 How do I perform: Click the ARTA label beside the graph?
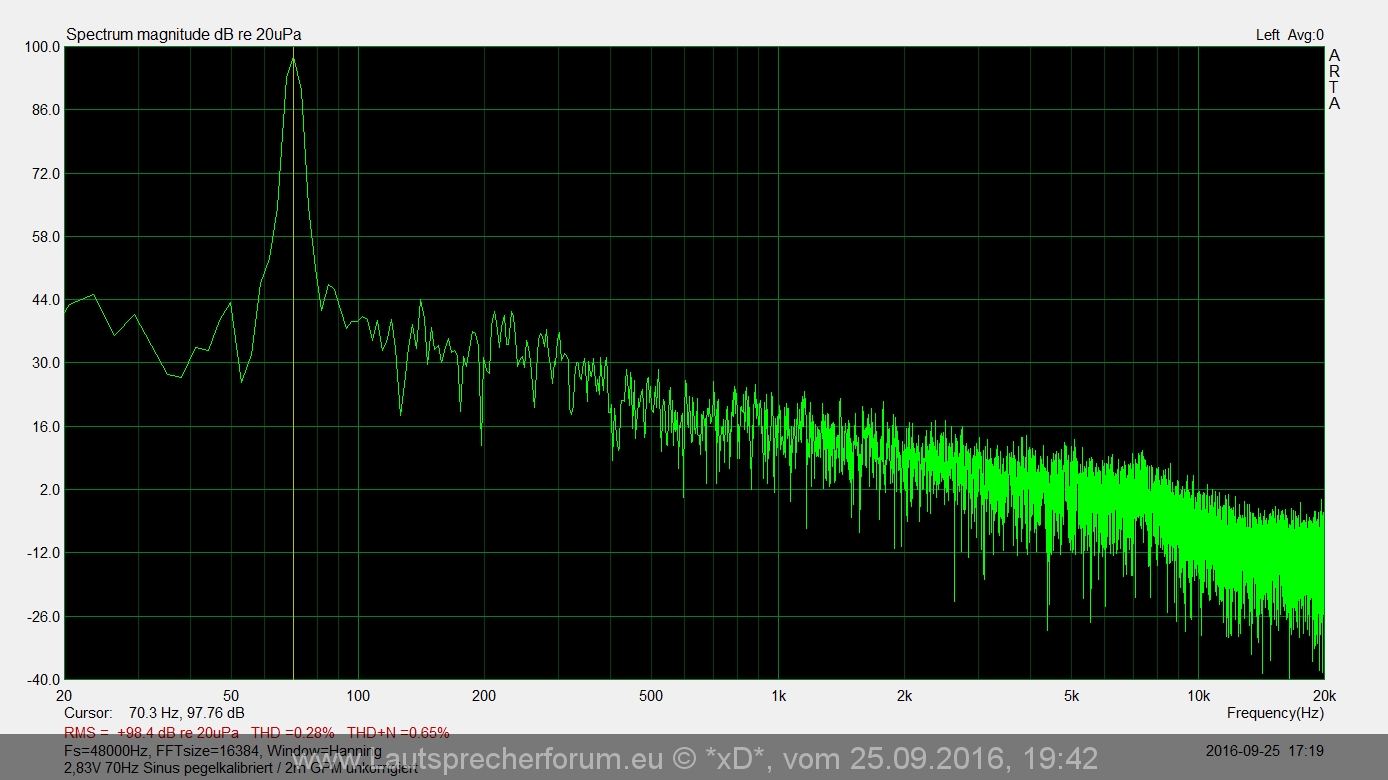1334,80
